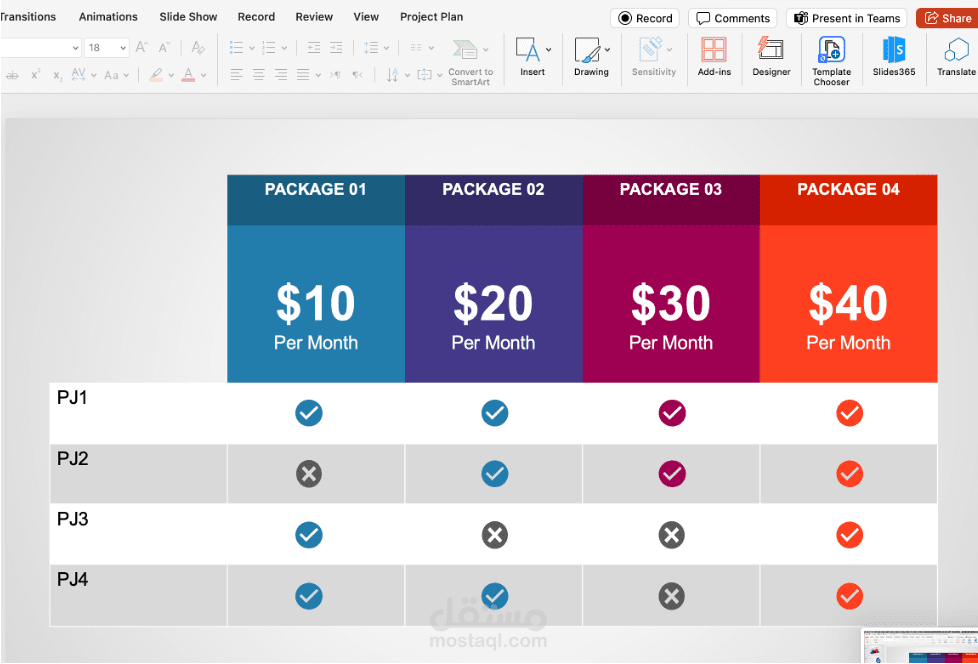Switch to the Transitions tab

click(28, 17)
